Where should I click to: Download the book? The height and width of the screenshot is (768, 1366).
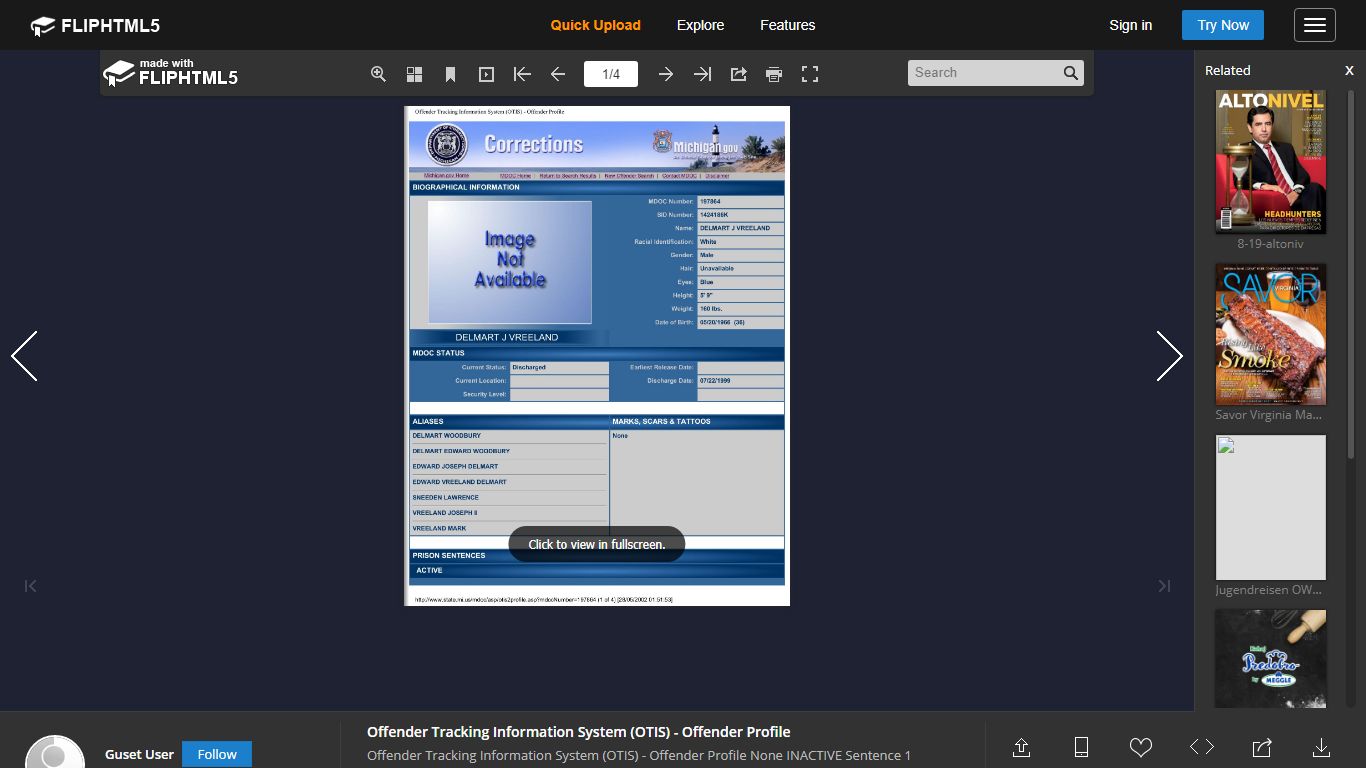click(1321, 747)
